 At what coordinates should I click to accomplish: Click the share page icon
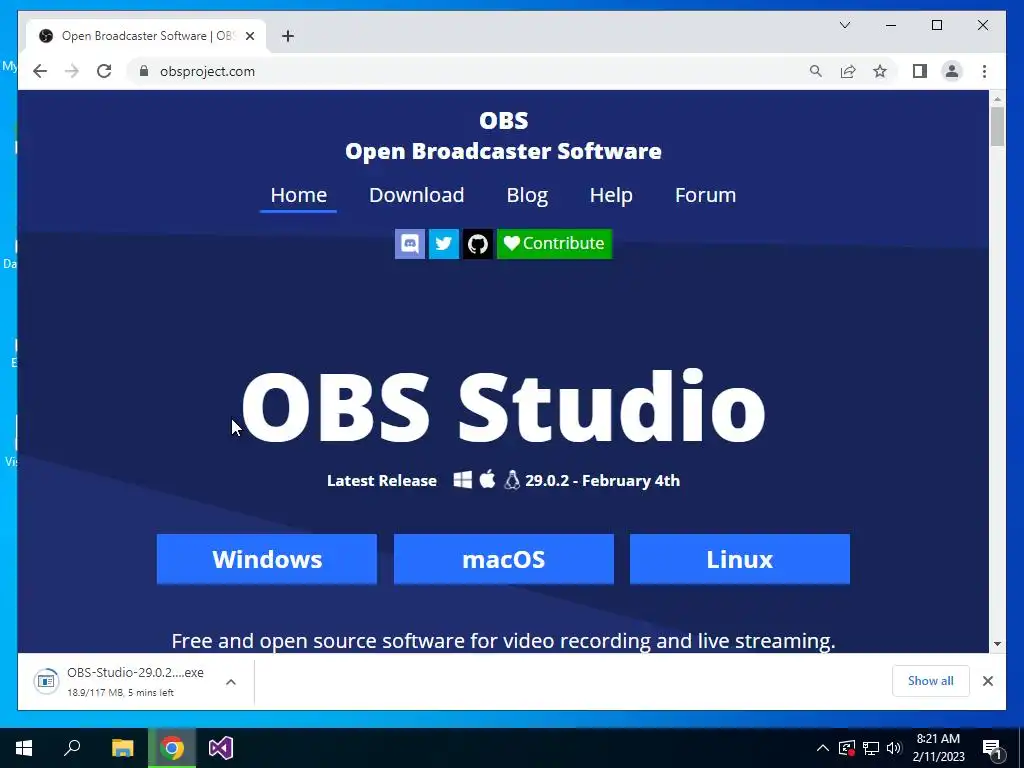click(x=848, y=71)
